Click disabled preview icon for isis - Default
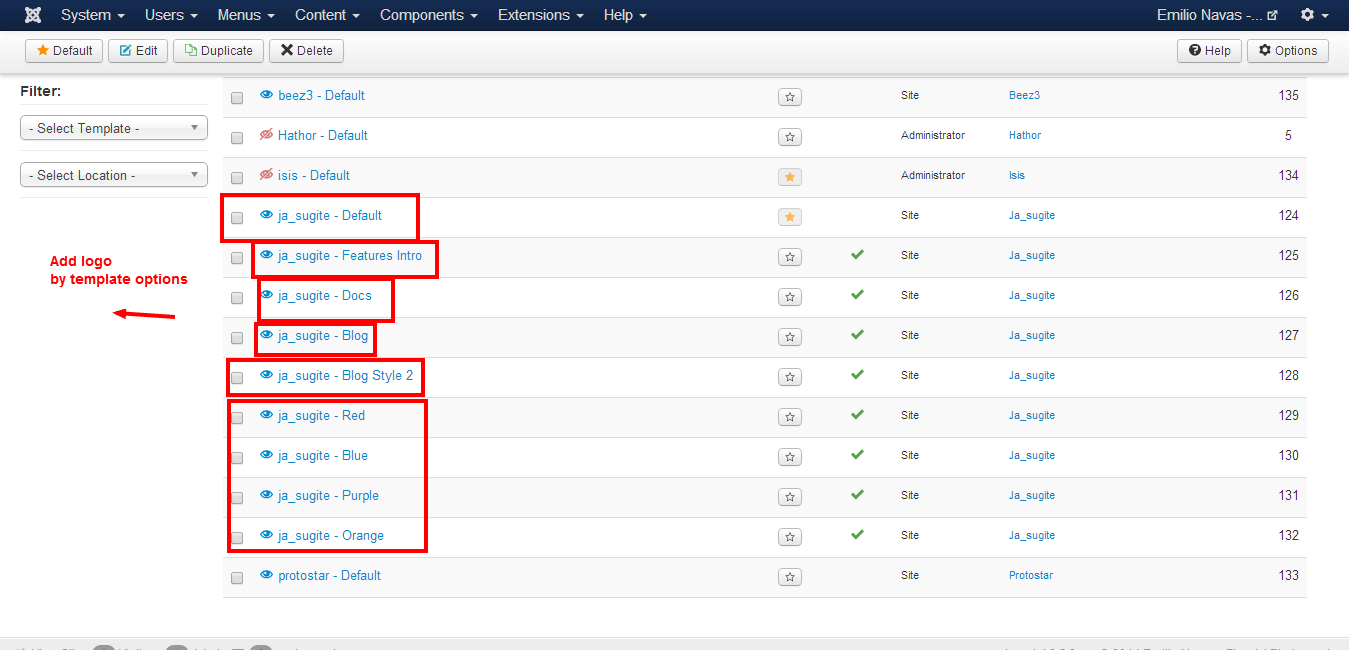1349x650 pixels. click(x=266, y=175)
